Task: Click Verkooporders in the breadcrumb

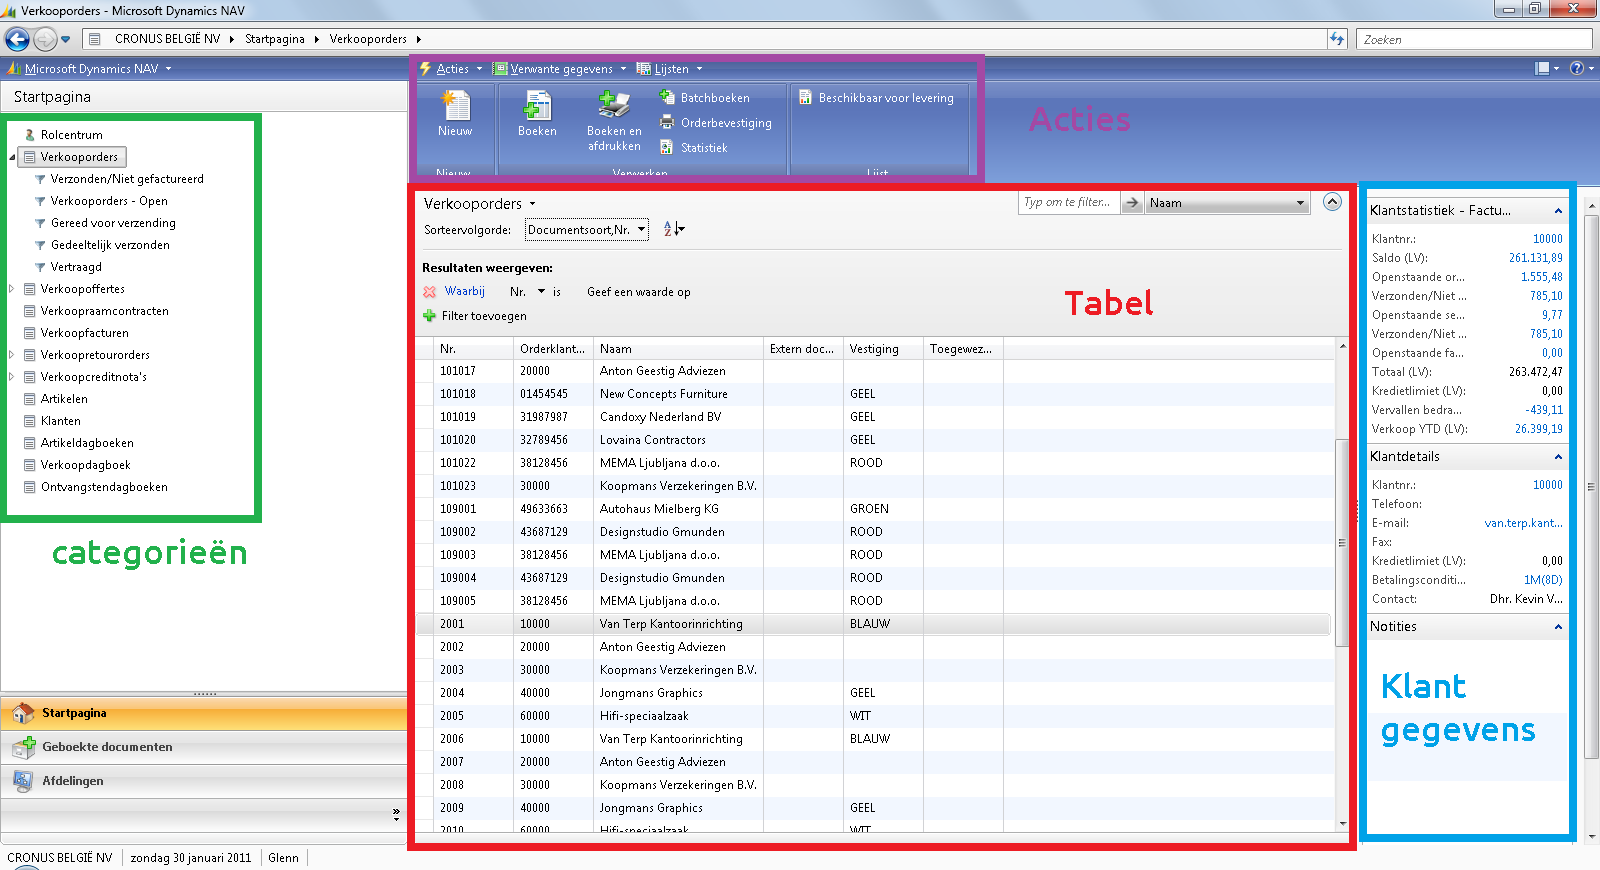Action: point(368,39)
